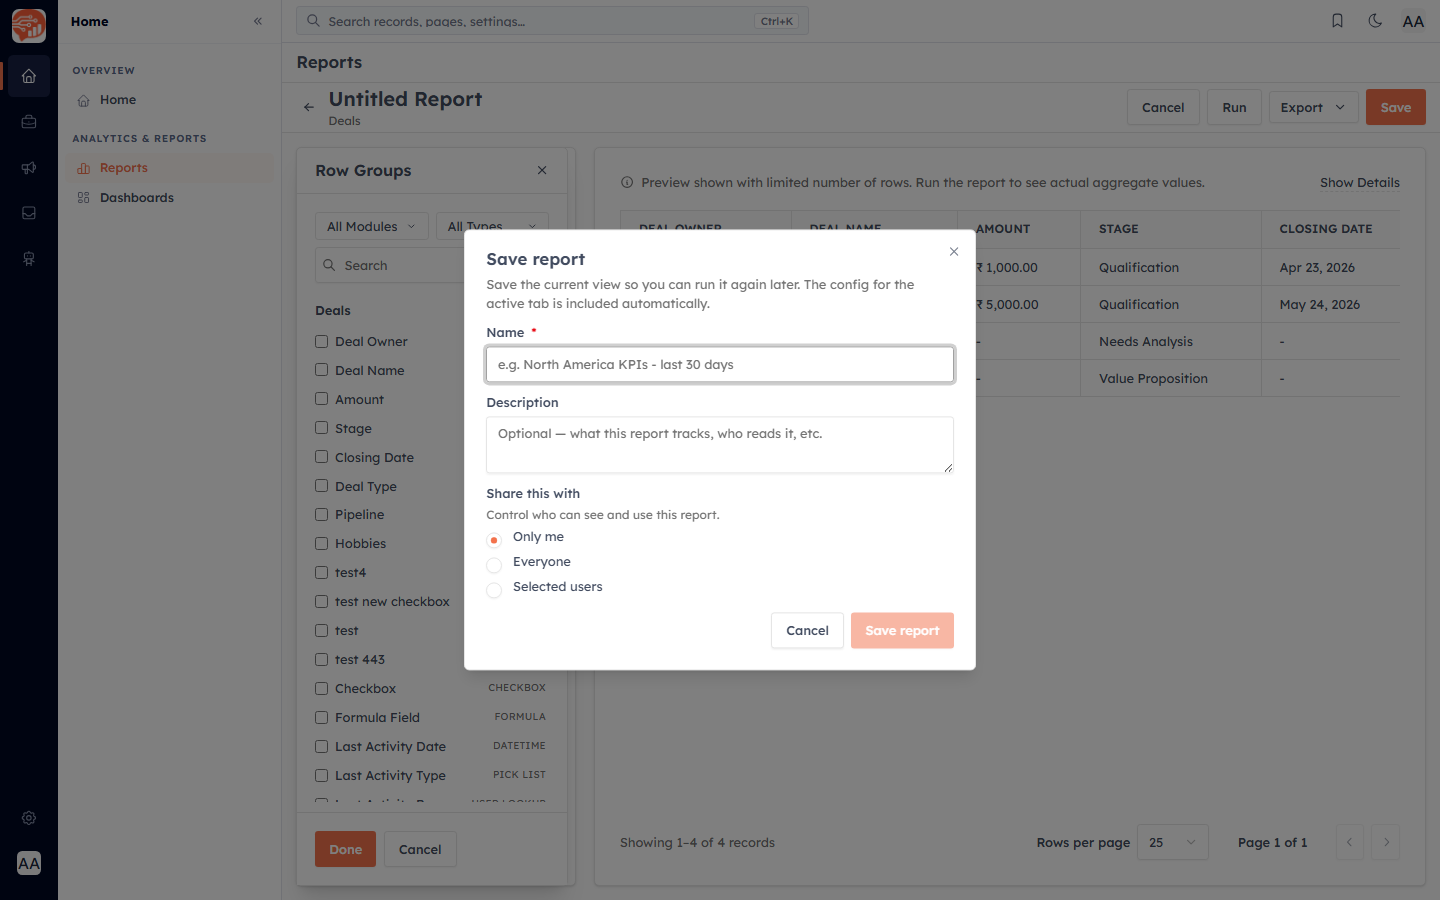Focus the report Name input field
The image size is (1440, 900).
click(720, 364)
